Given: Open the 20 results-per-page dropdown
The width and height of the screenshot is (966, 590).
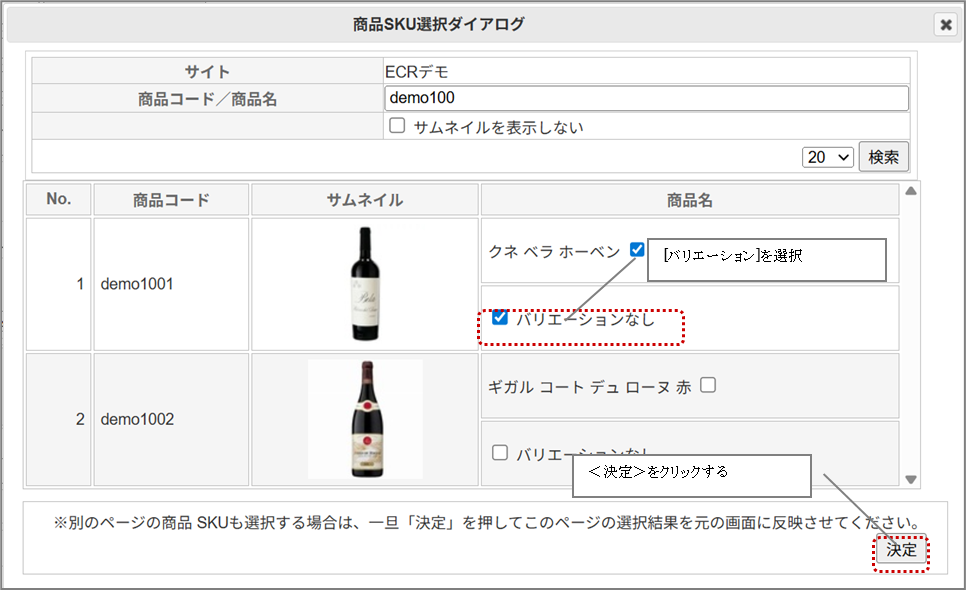Looking at the screenshot, I should [x=828, y=157].
